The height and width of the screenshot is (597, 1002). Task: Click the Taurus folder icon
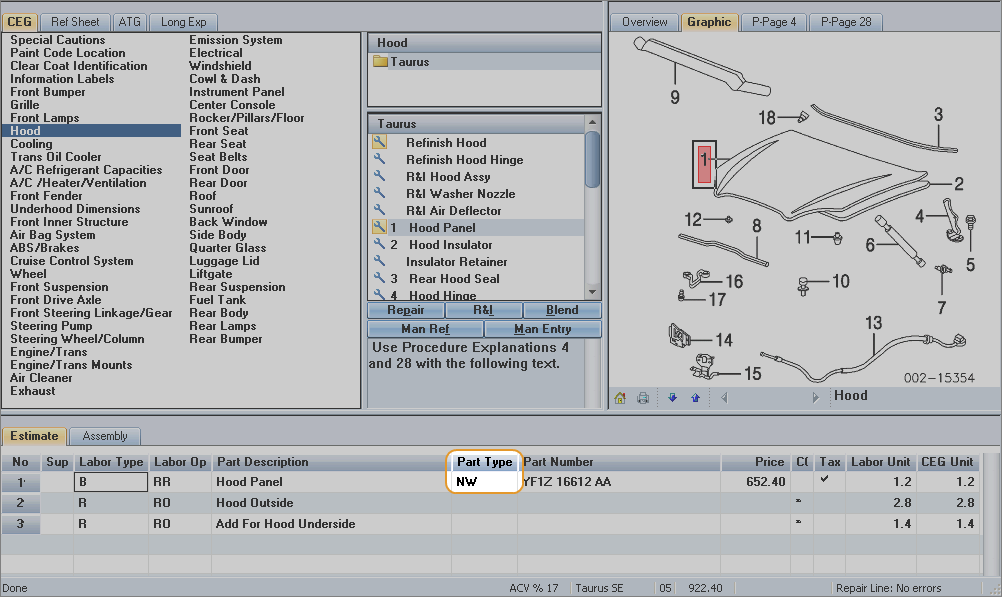380,62
